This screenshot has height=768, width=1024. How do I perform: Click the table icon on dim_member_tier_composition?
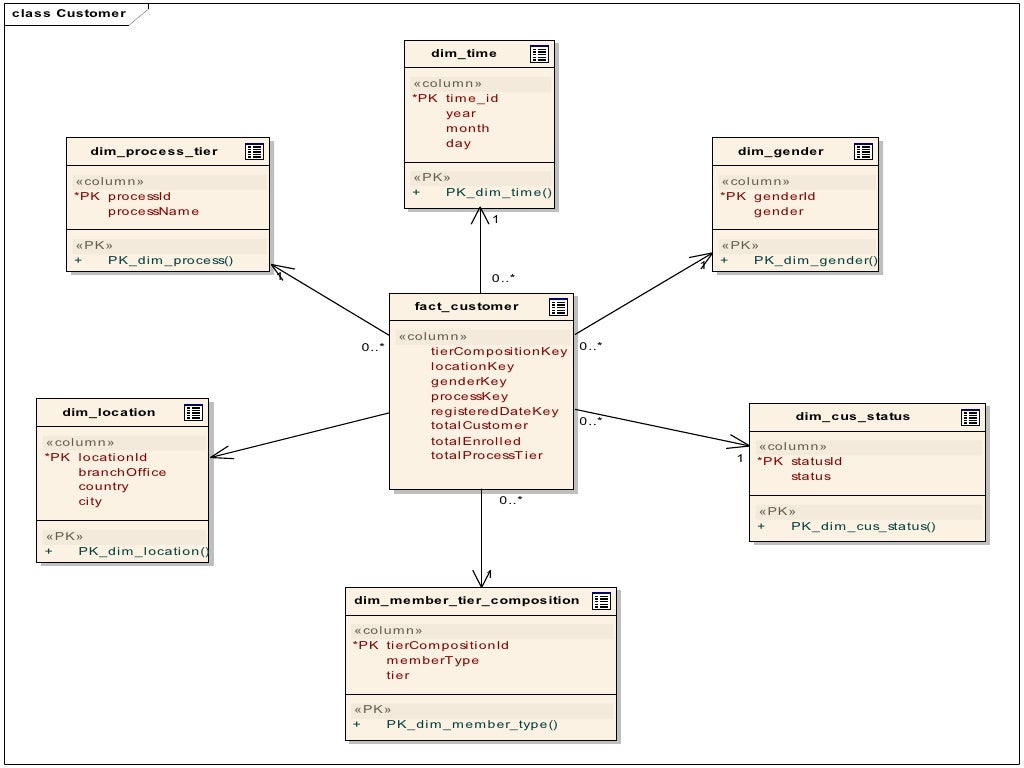[x=601, y=601]
